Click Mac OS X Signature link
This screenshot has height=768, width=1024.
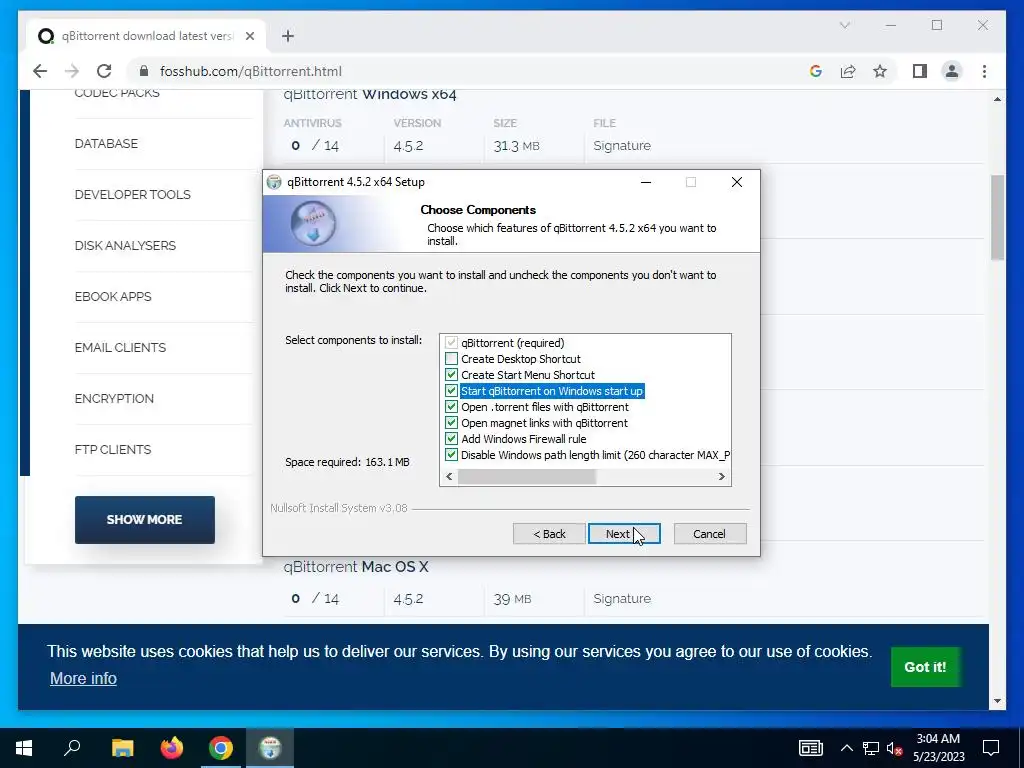click(x=622, y=598)
